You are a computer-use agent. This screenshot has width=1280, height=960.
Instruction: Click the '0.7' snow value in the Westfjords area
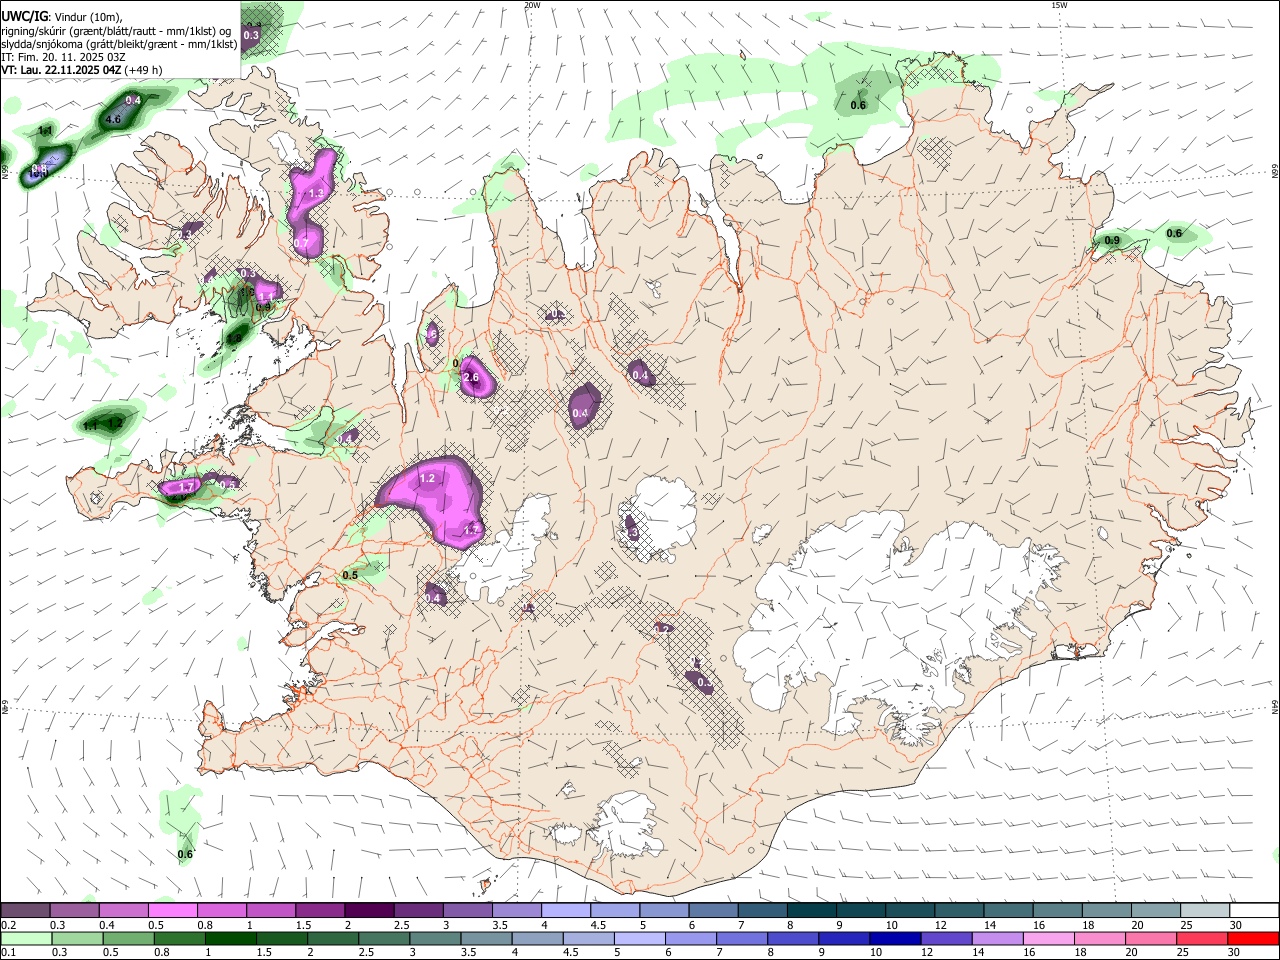pyautogui.click(x=302, y=243)
